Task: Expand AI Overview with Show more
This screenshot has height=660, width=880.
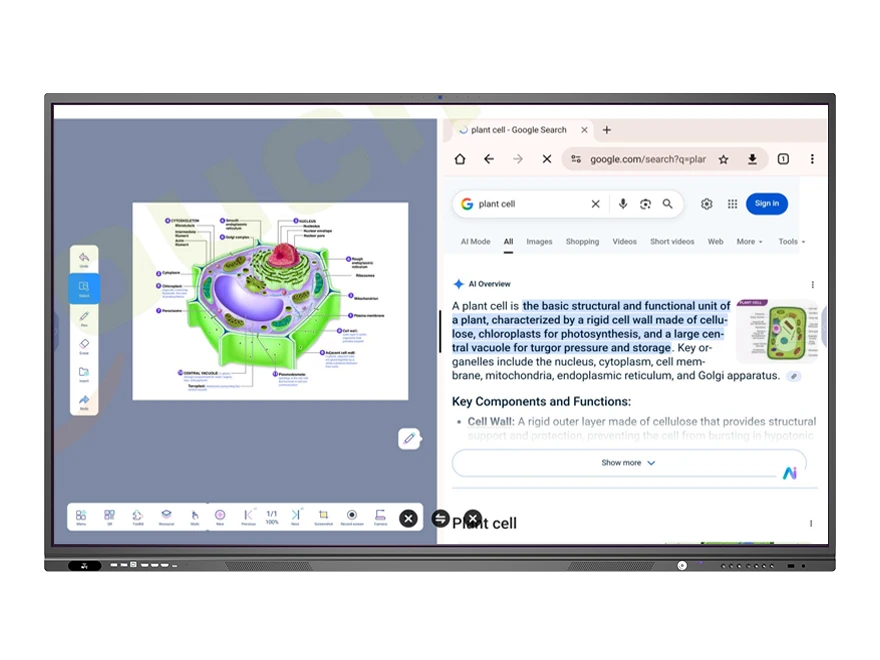Action: tap(629, 463)
